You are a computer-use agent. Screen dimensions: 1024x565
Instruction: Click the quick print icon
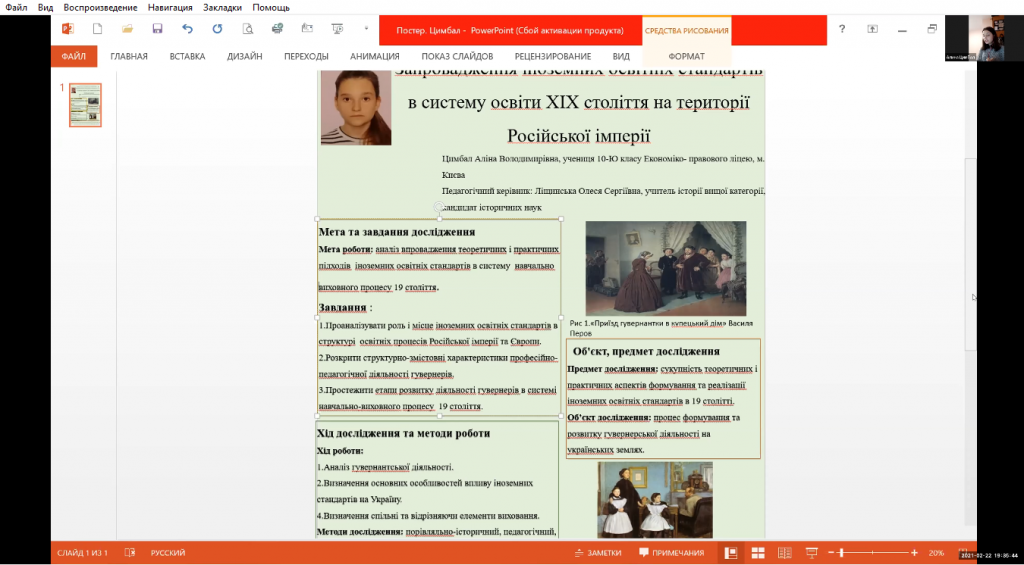click(x=278, y=29)
